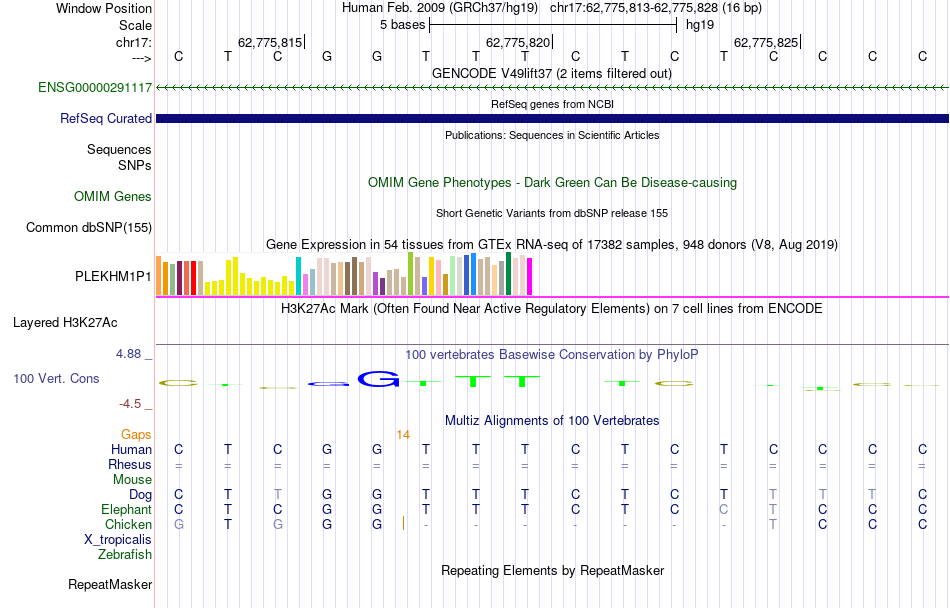This screenshot has height=608, width=950.
Task: Click the 62,775,825 position marker
Action: (766, 42)
